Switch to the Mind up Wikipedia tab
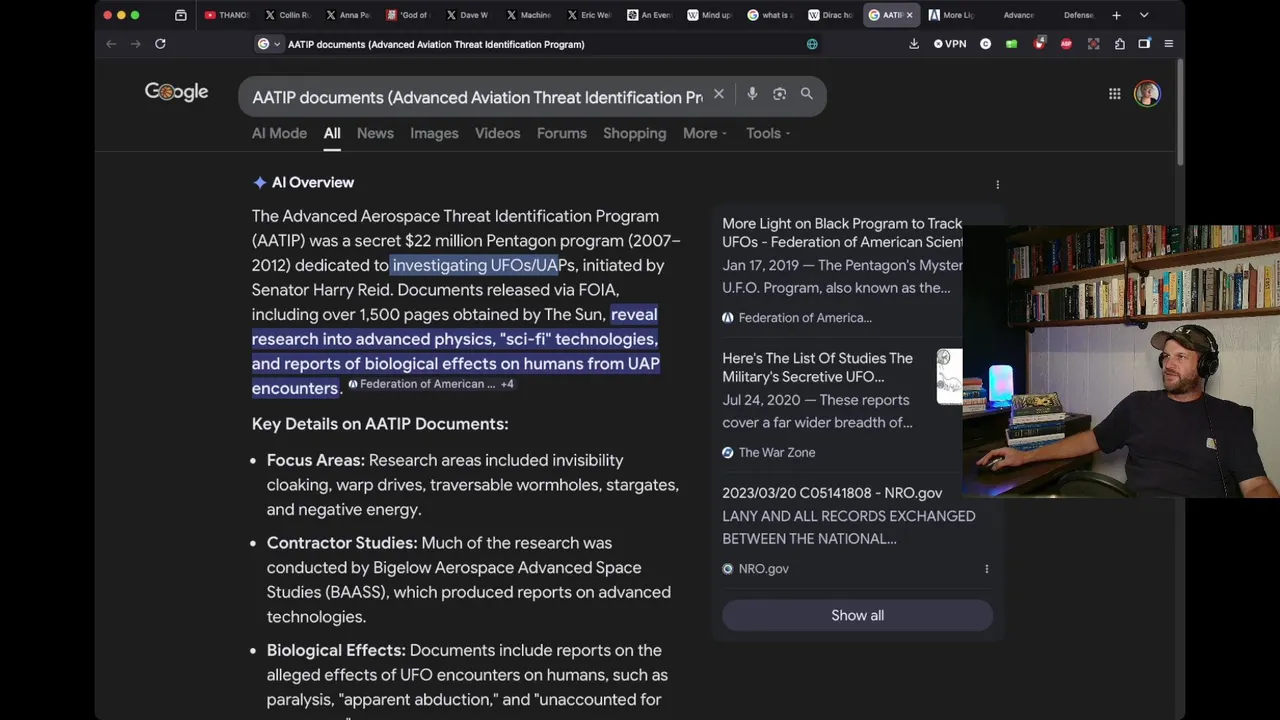Screen dimensions: 1280x720 (x=710, y=15)
